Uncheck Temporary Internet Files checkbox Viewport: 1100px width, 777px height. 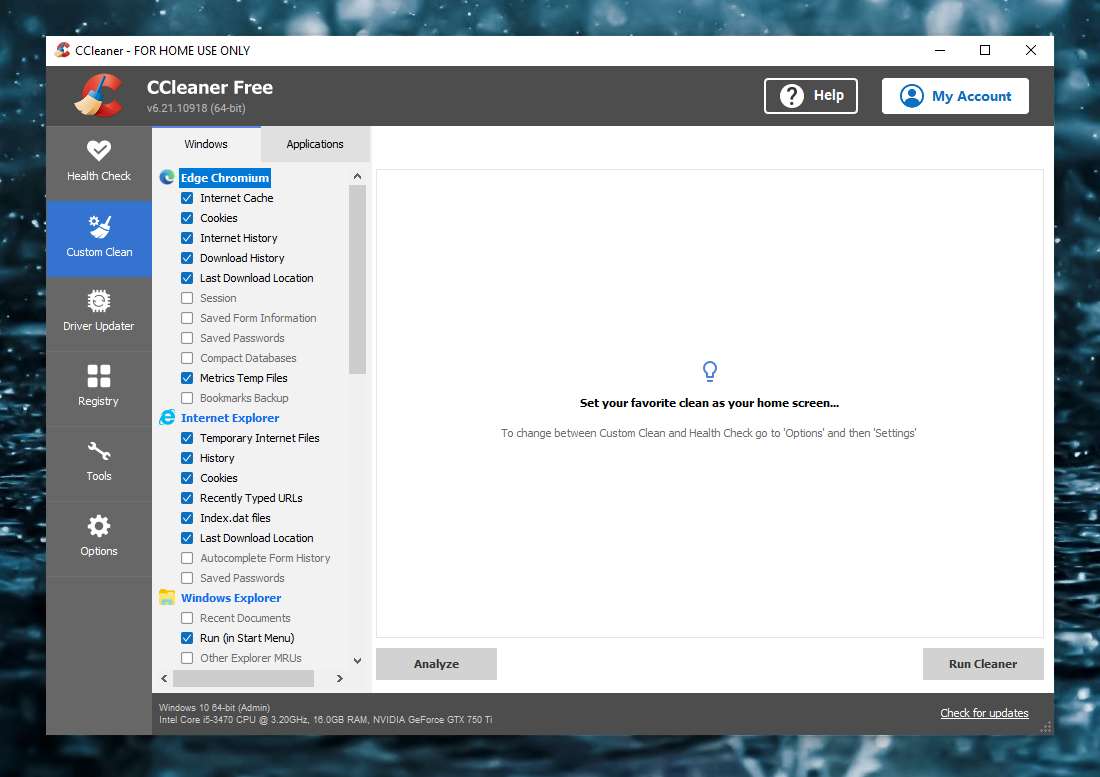click(187, 438)
